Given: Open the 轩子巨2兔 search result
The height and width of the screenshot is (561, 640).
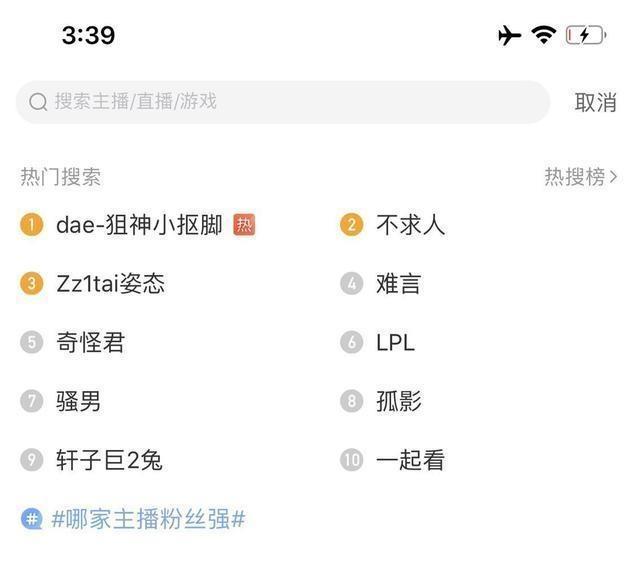Looking at the screenshot, I should (109, 460).
